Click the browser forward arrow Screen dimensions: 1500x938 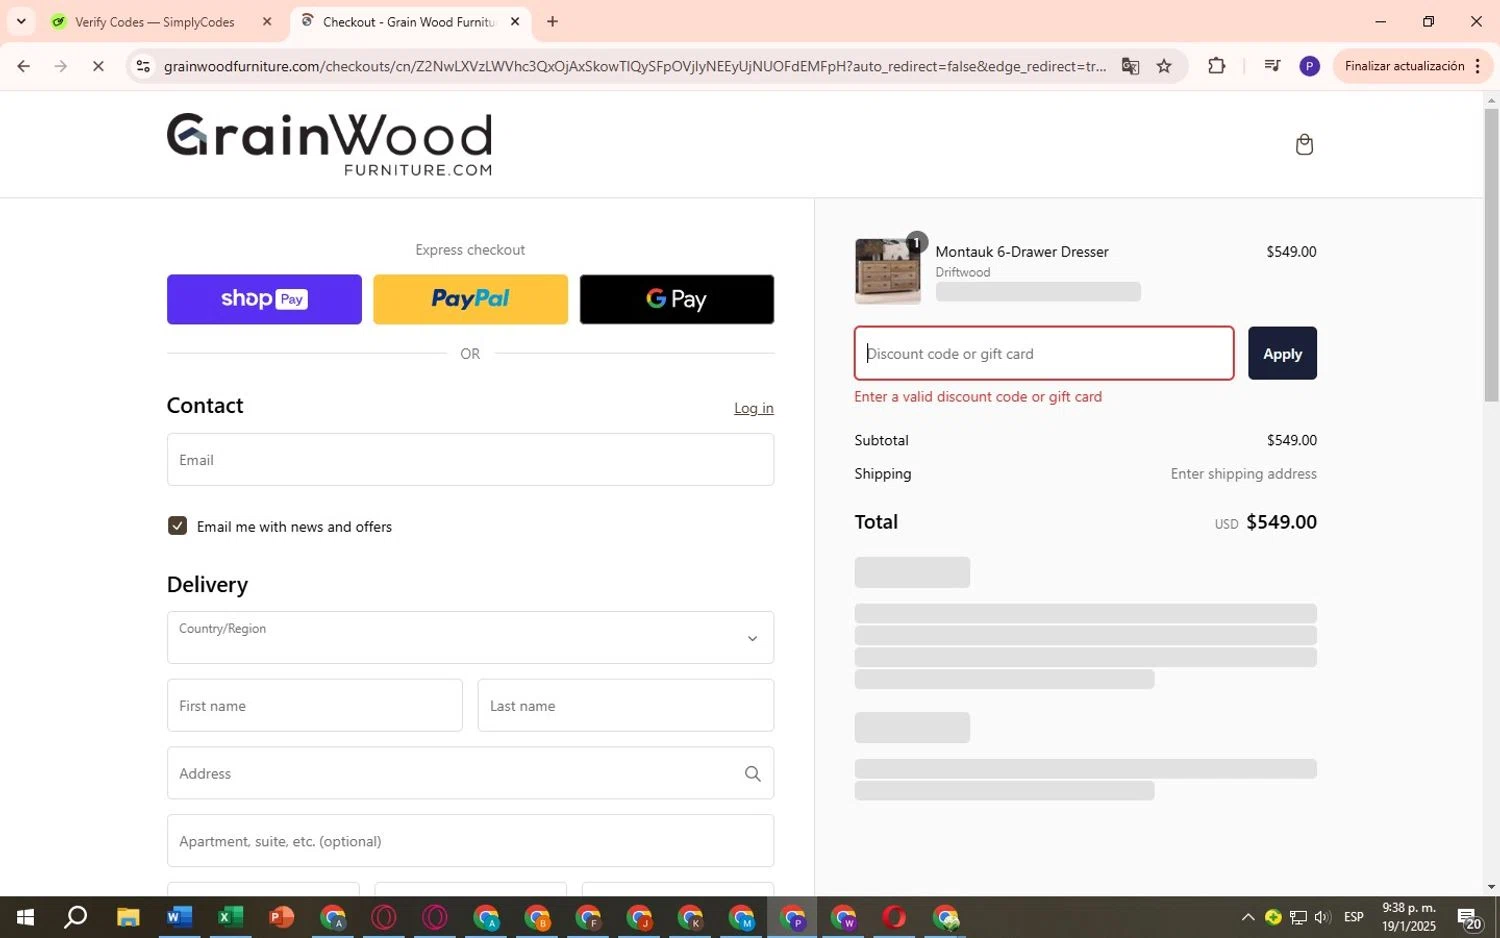coord(61,66)
